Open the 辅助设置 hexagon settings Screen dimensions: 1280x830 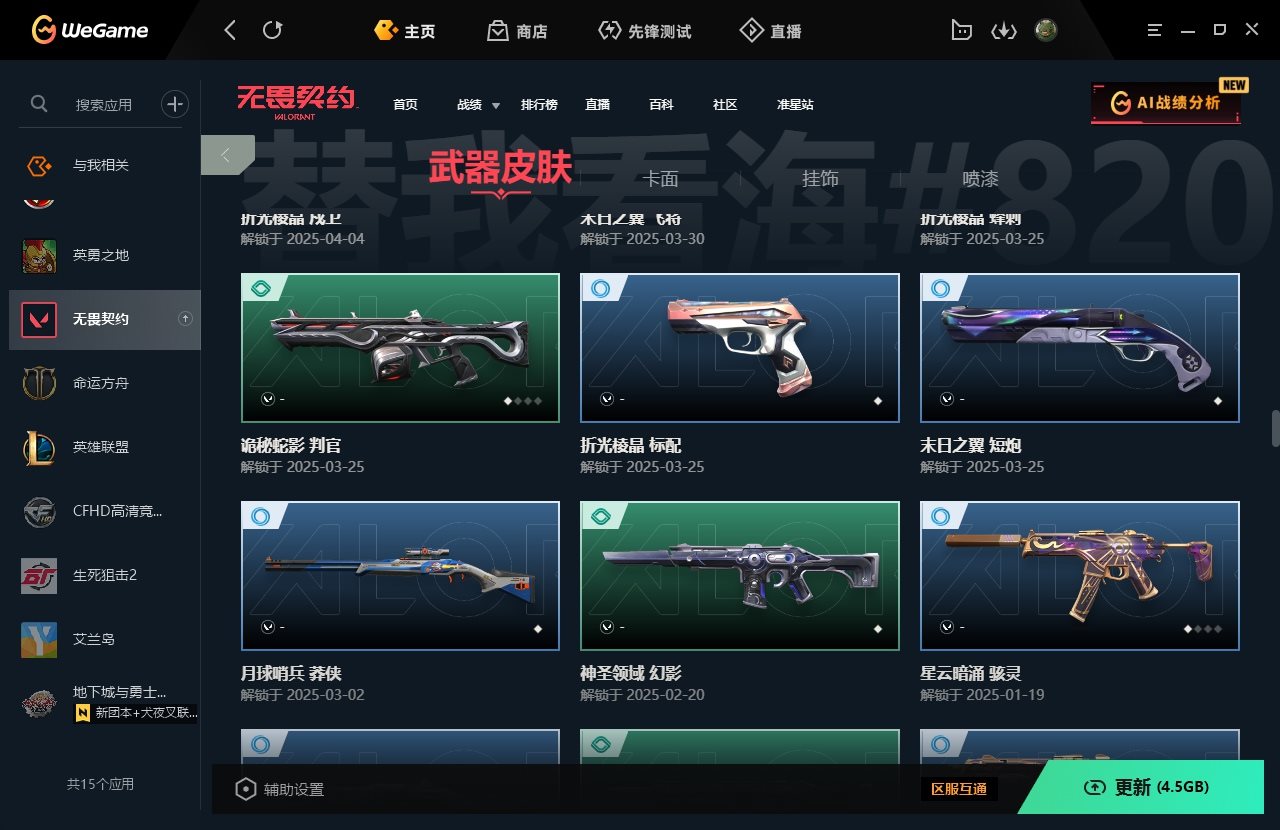[280, 789]
